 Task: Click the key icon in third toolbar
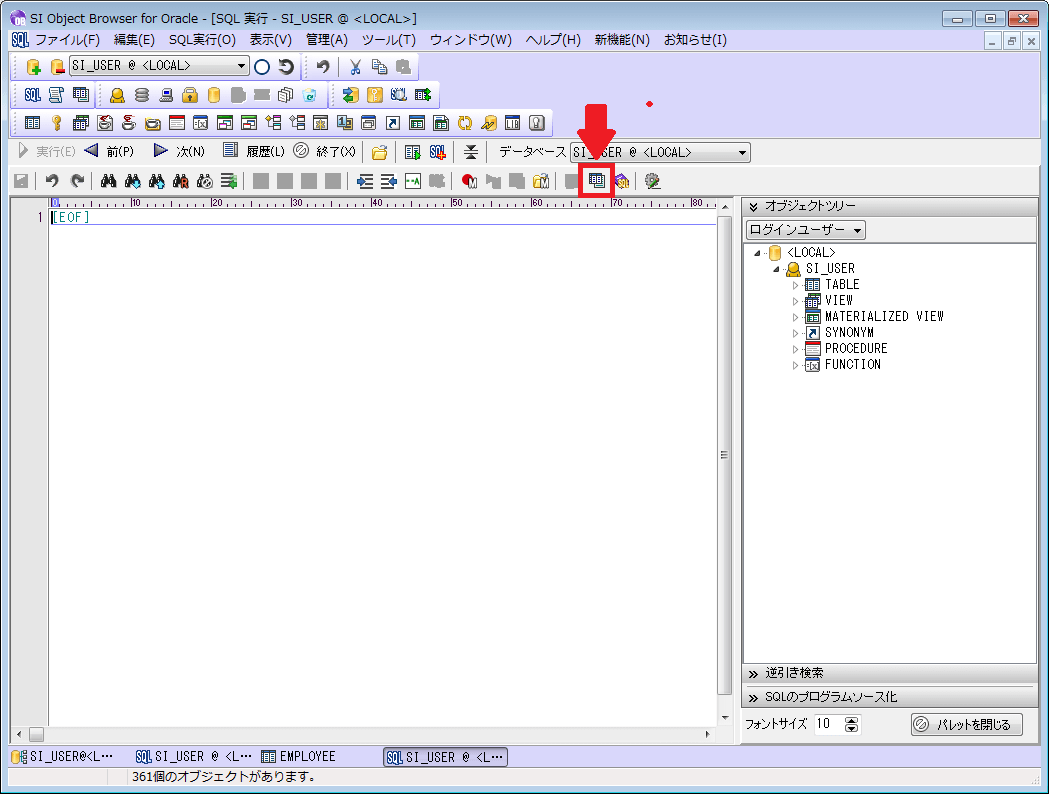57,123
